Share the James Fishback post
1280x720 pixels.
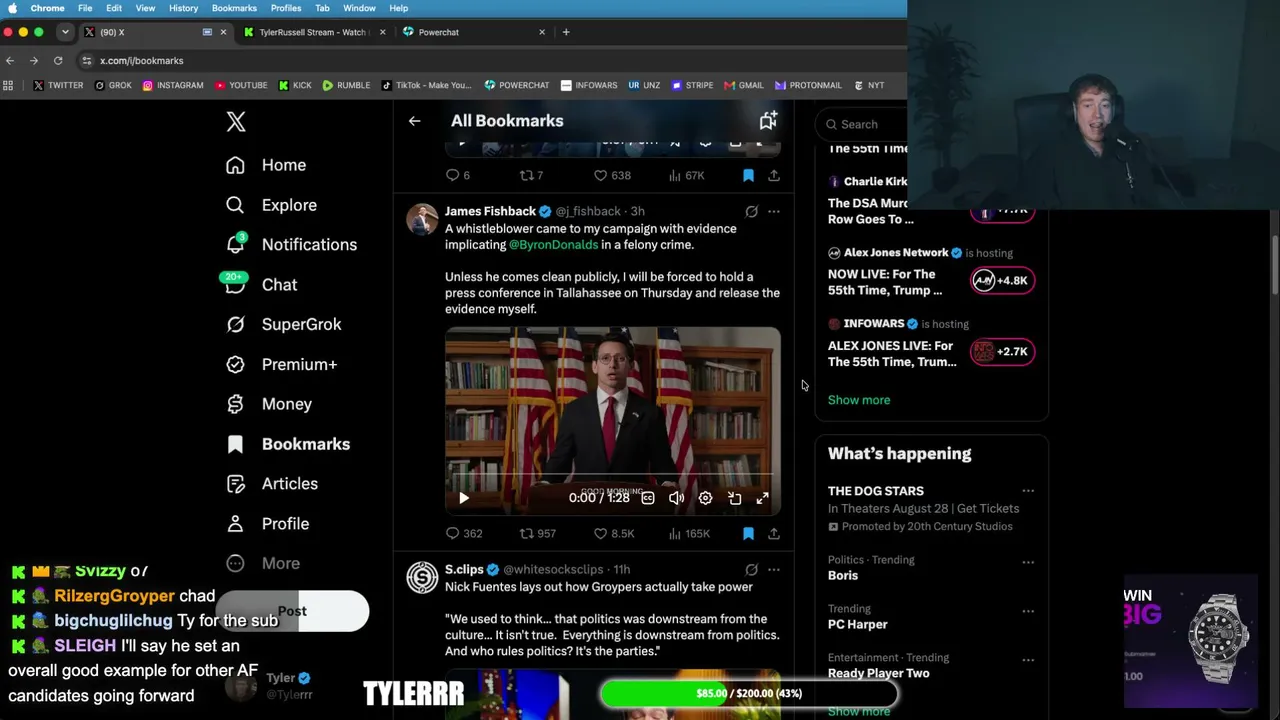click(x=774, y=534)
